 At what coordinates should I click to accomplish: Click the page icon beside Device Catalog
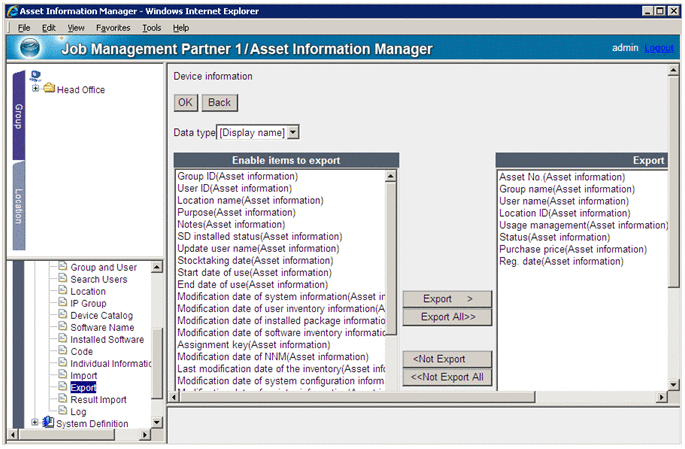coord(63,314)
